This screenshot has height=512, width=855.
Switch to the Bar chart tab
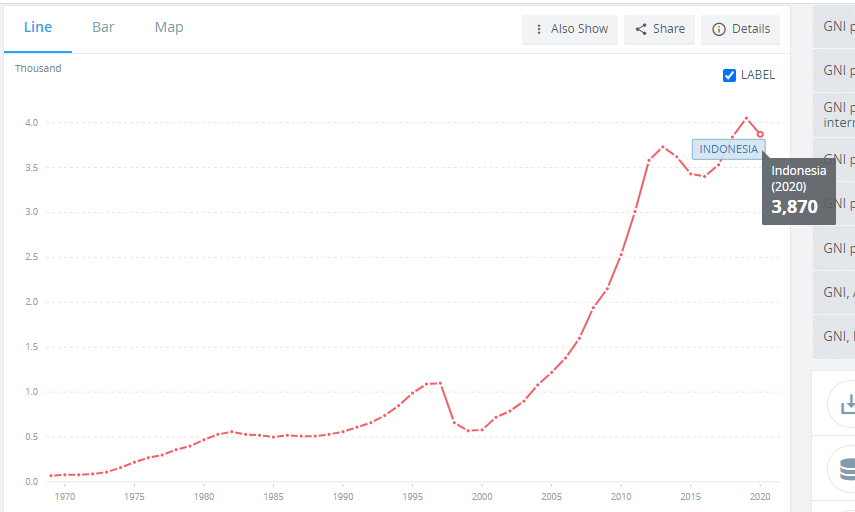tap(103, 27)
